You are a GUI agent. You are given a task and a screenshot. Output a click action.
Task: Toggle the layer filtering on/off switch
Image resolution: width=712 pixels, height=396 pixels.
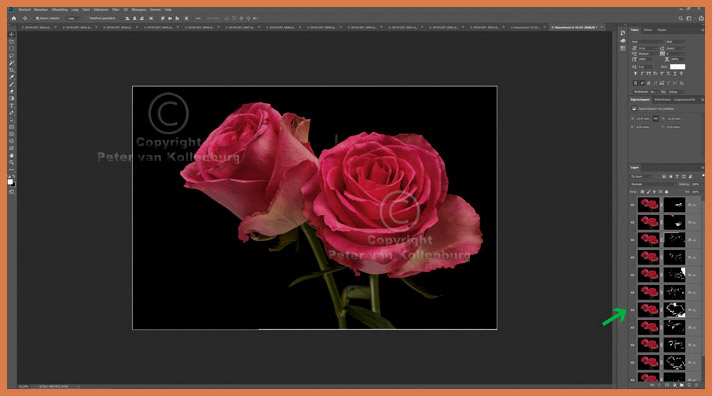pos(703,175)
